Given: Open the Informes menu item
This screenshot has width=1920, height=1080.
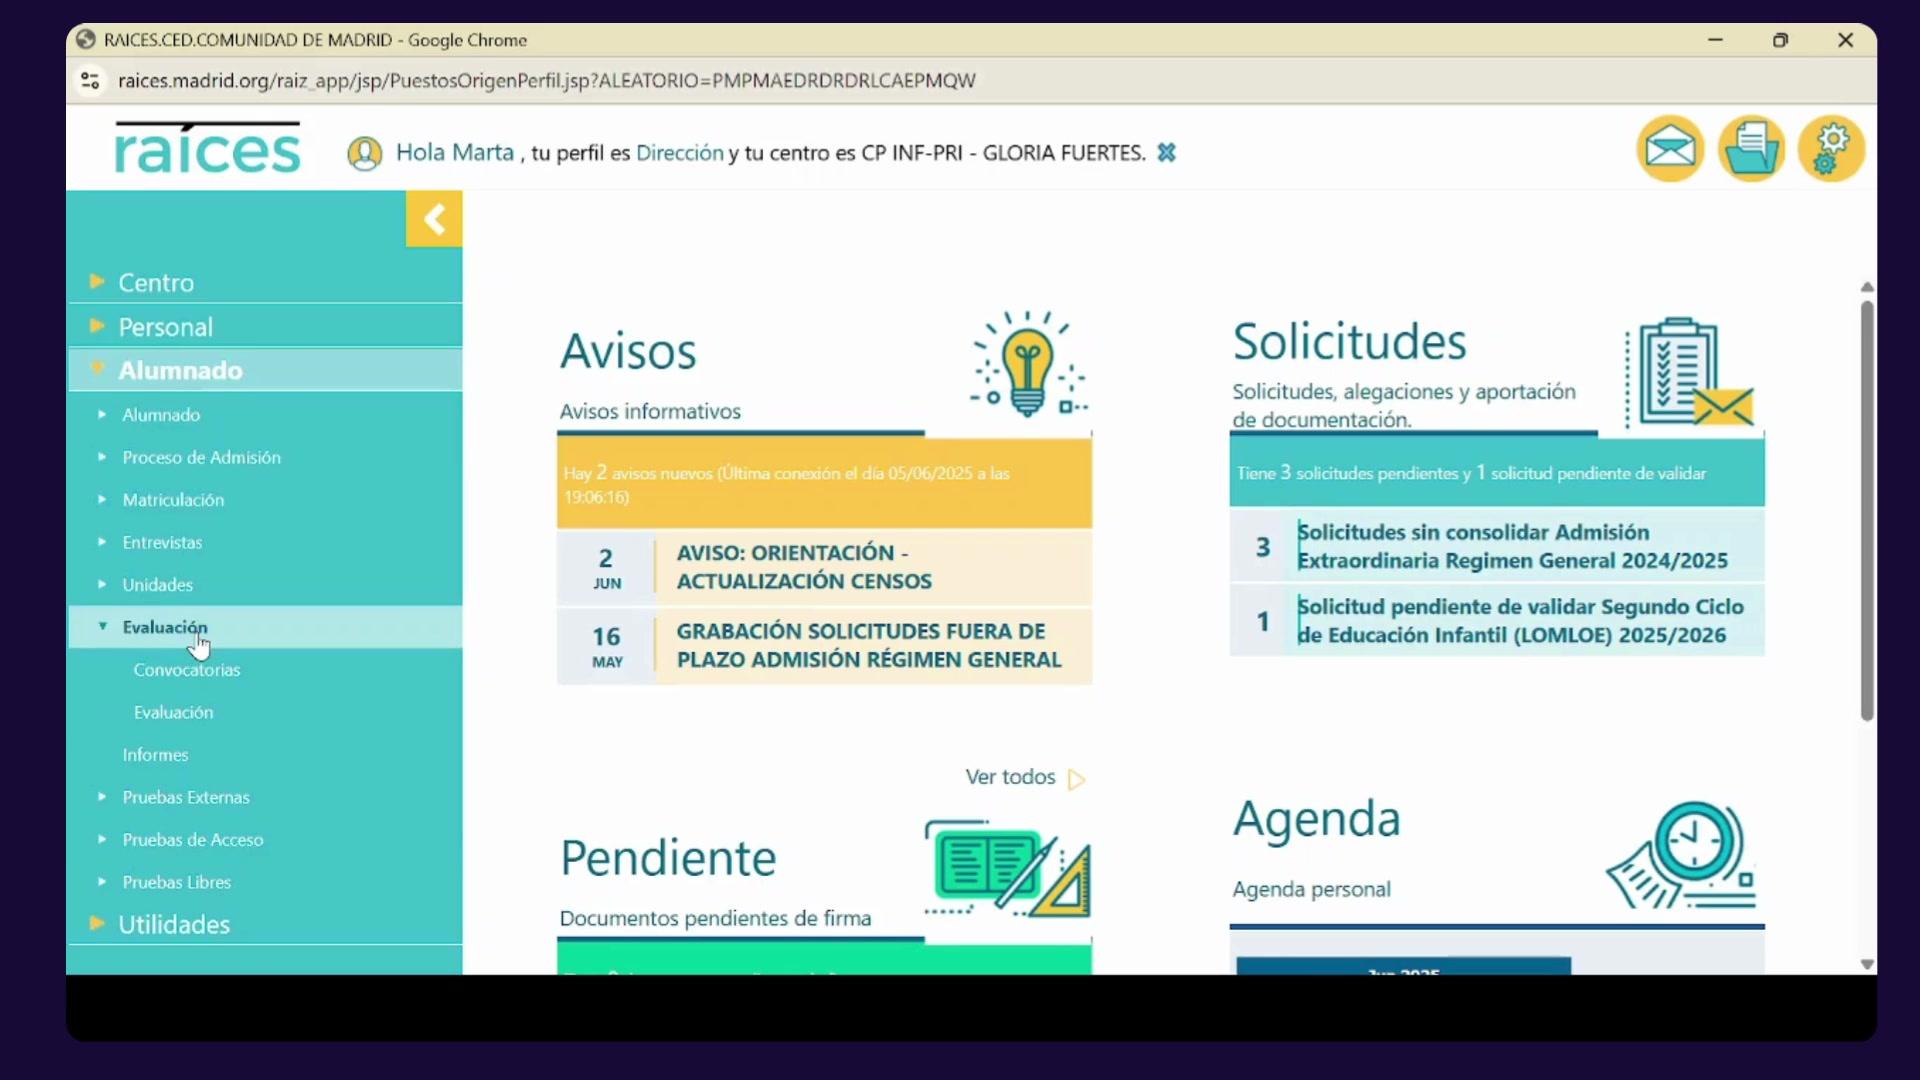Looking at the screenshot, I should 155,755.
